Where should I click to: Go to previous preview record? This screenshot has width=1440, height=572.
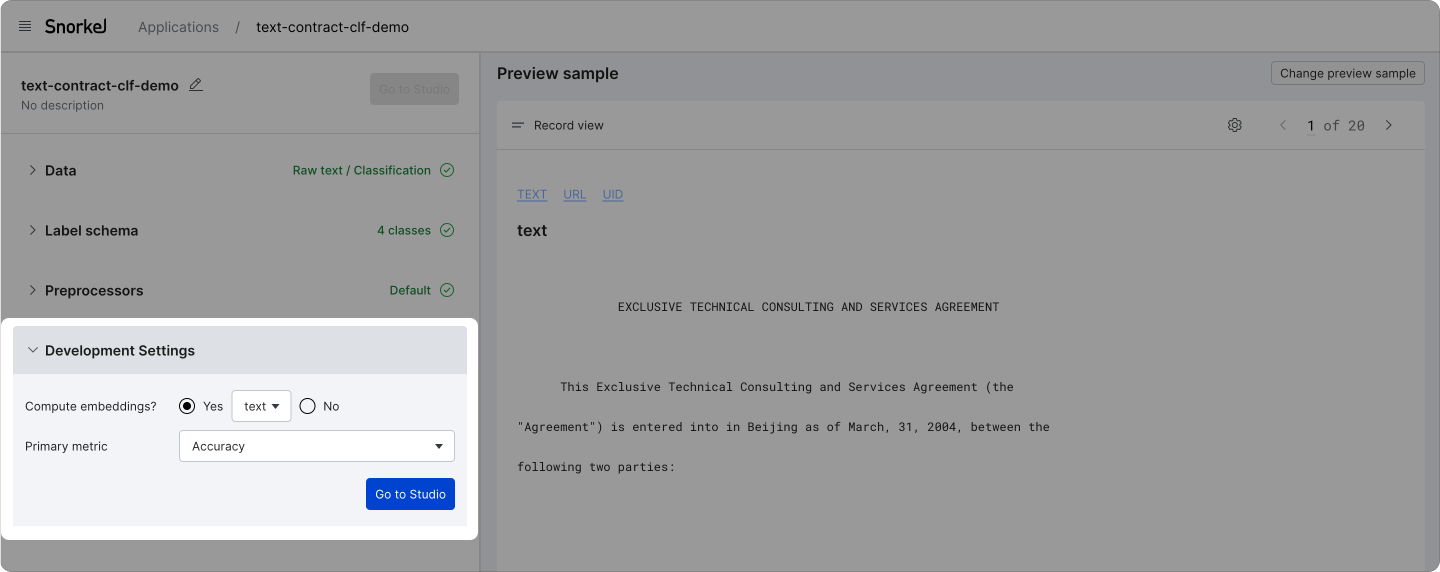coord(1284,125)
